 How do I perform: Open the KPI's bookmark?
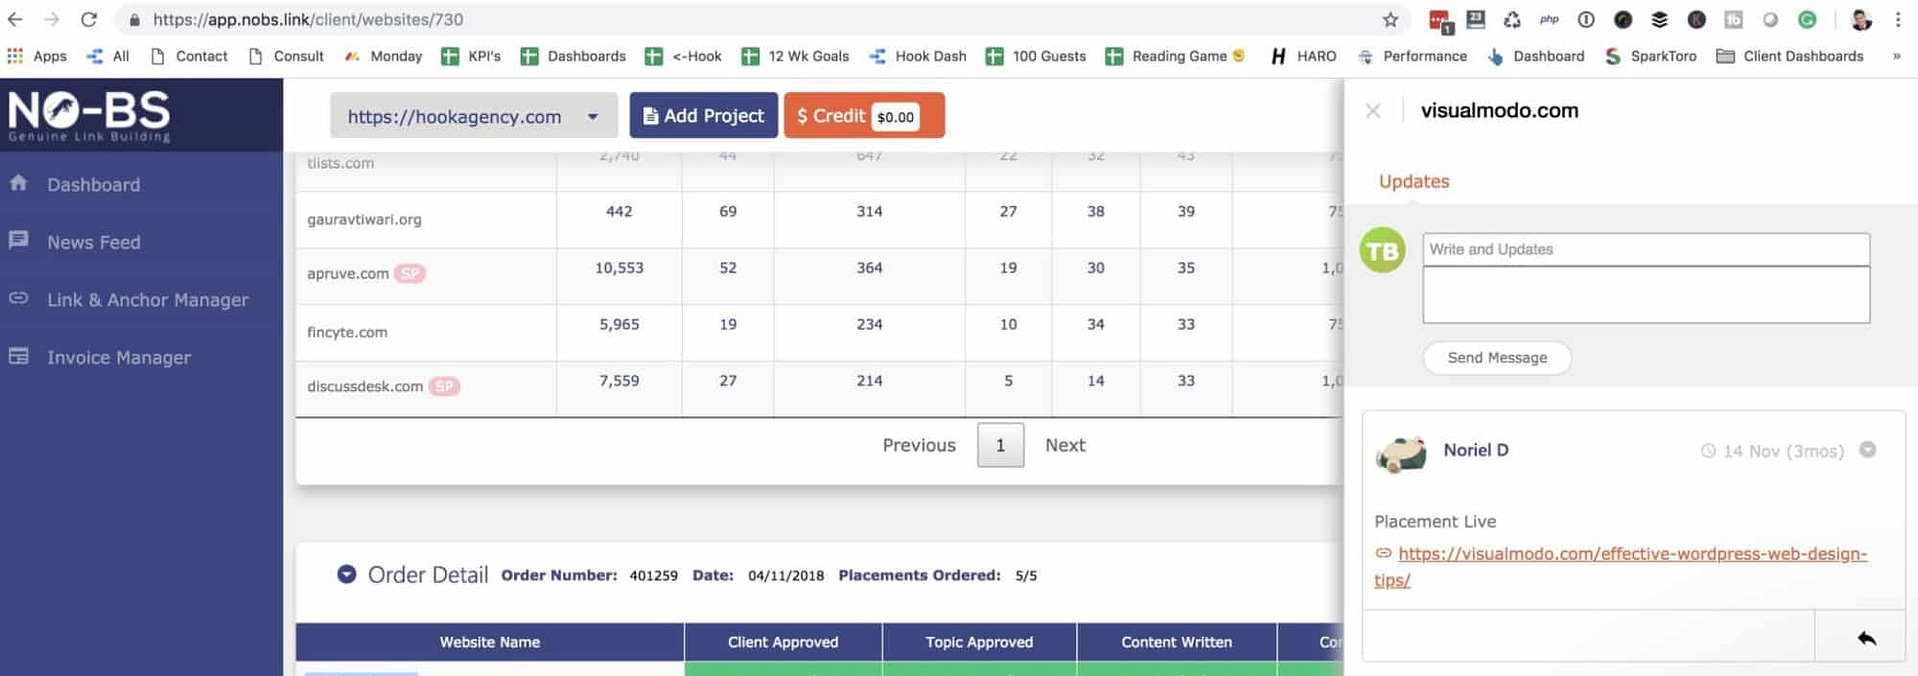(x=471, y=56)
